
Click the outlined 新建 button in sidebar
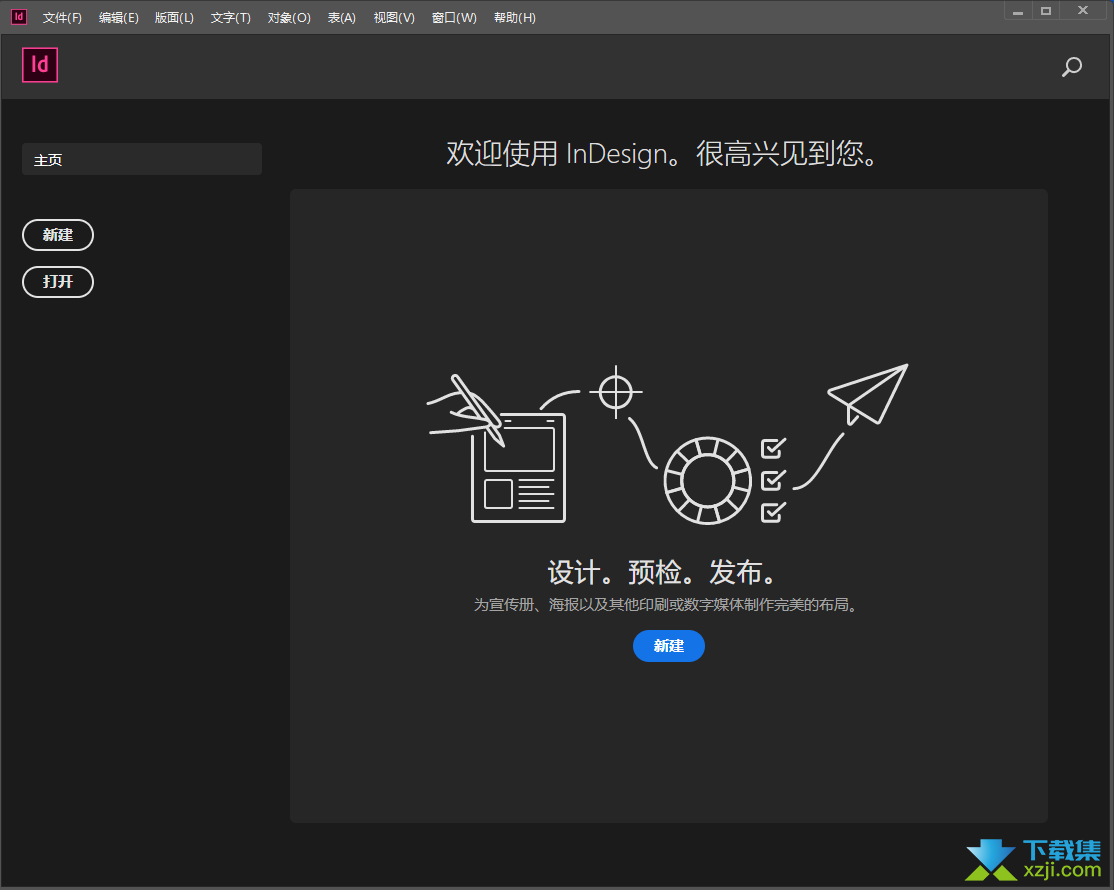58,235
